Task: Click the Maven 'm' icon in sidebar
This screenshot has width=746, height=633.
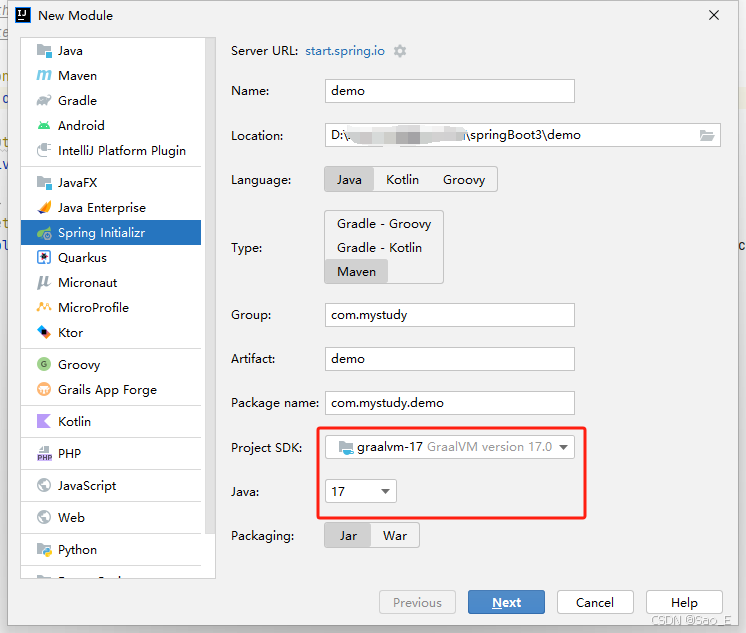Action: click(44, 75)
